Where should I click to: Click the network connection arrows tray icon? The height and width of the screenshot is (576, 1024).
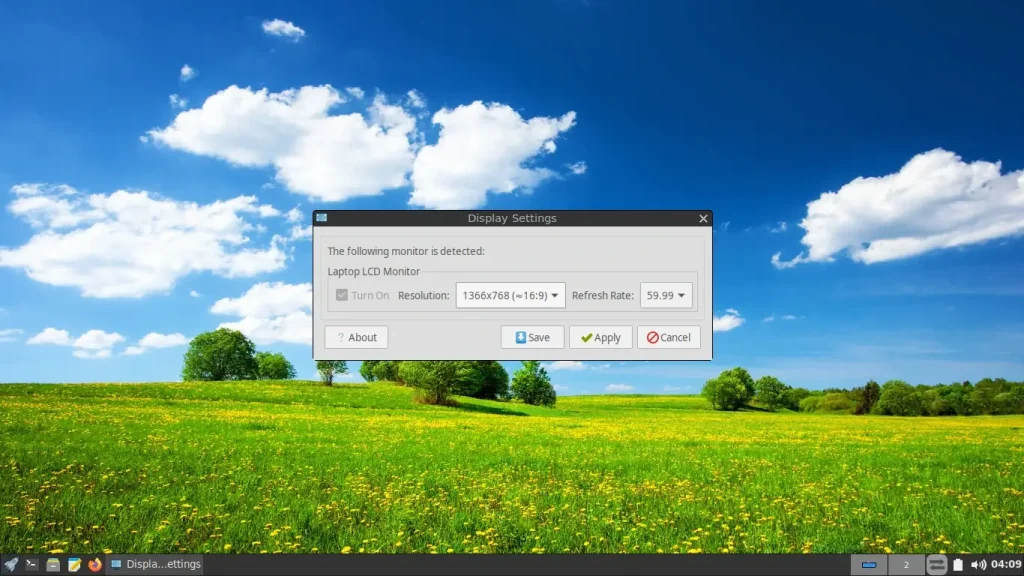936,564
